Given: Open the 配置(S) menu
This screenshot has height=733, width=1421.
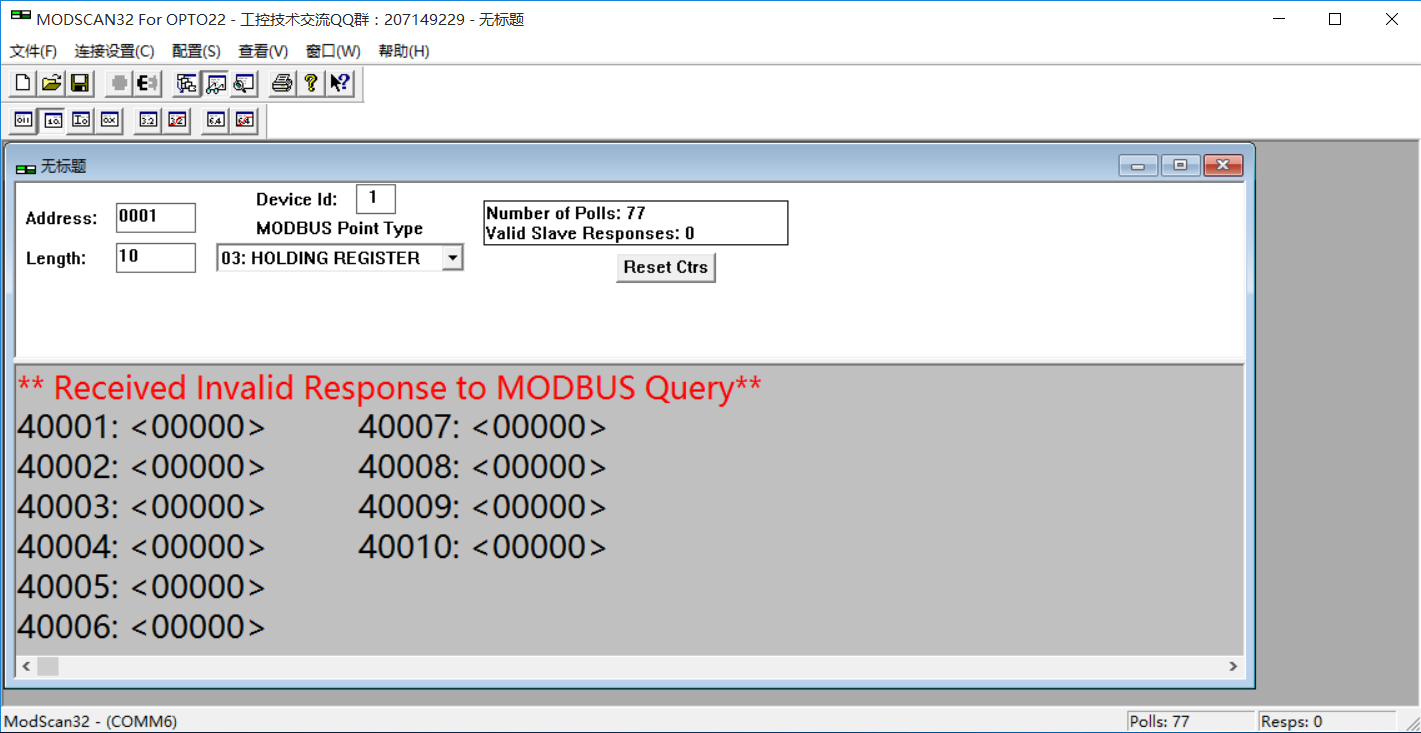Looking at the screenshot, I should pos(196,51).
